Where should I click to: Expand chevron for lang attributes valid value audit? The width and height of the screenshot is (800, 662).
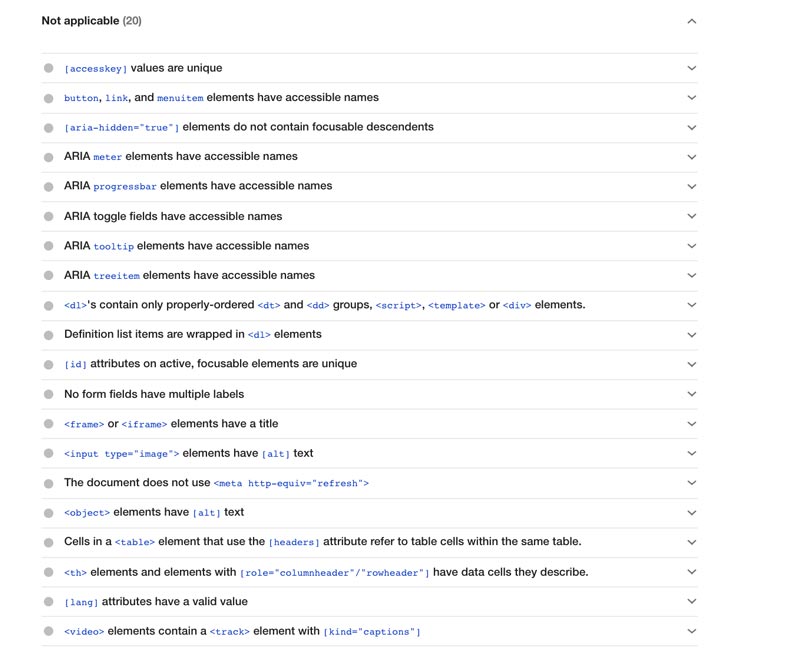tap(691, 601)
